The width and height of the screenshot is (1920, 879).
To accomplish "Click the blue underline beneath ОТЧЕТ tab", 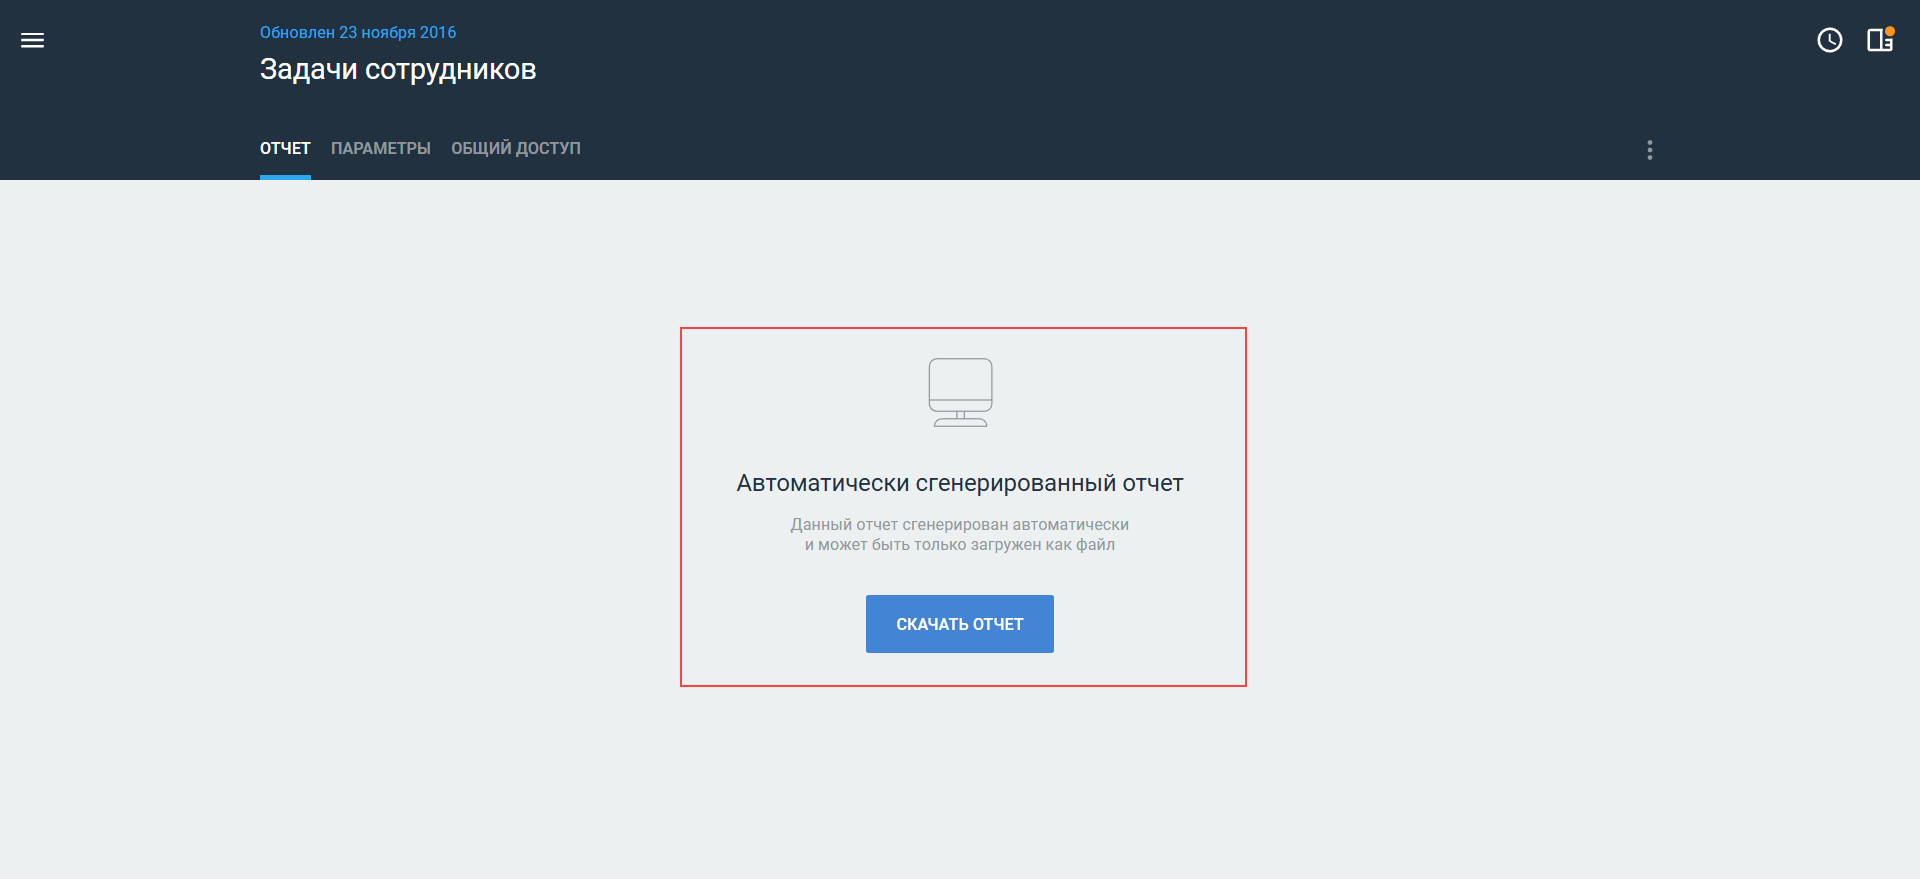I will 285,177.
